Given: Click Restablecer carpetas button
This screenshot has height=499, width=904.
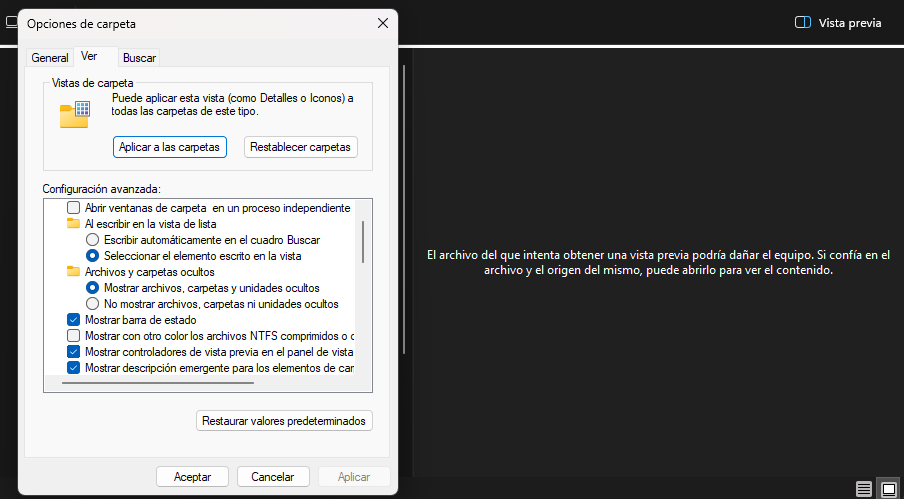Looking at the screenshot, I should coord(300,147).
